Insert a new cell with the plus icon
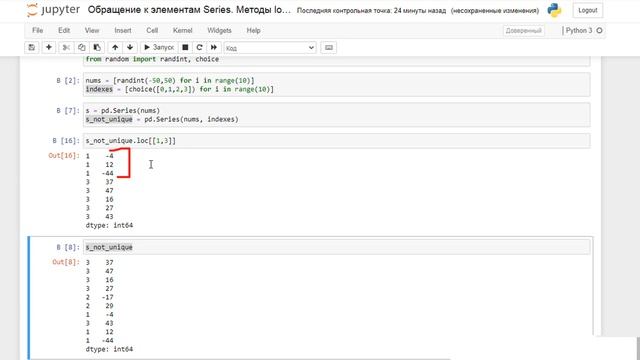 click(49, 48)
